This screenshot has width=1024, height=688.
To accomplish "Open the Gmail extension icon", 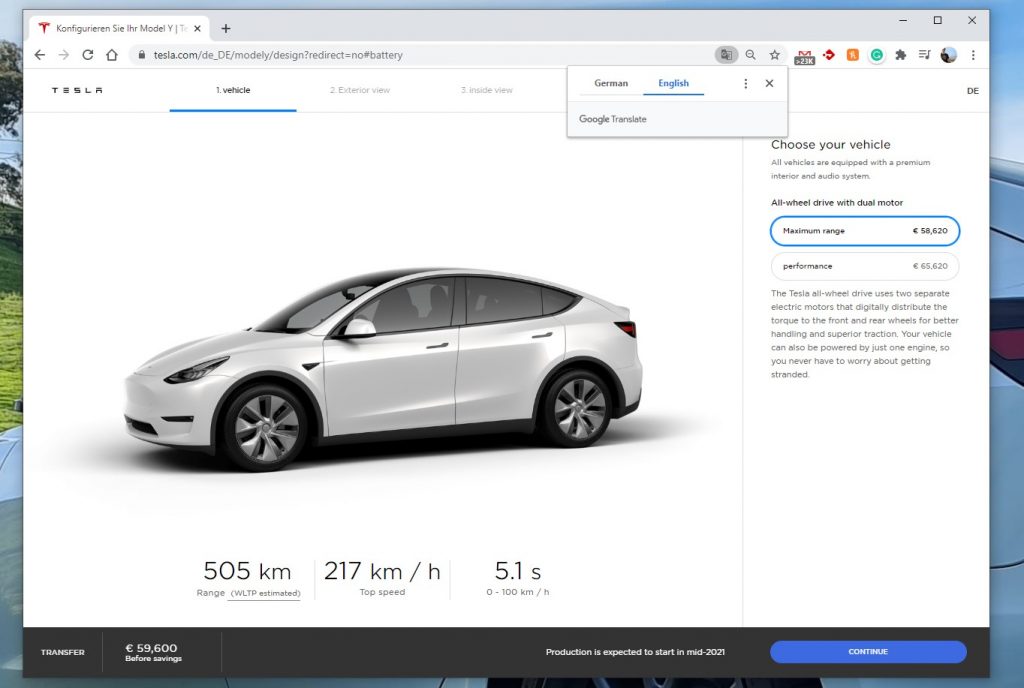I will point(804,56).
